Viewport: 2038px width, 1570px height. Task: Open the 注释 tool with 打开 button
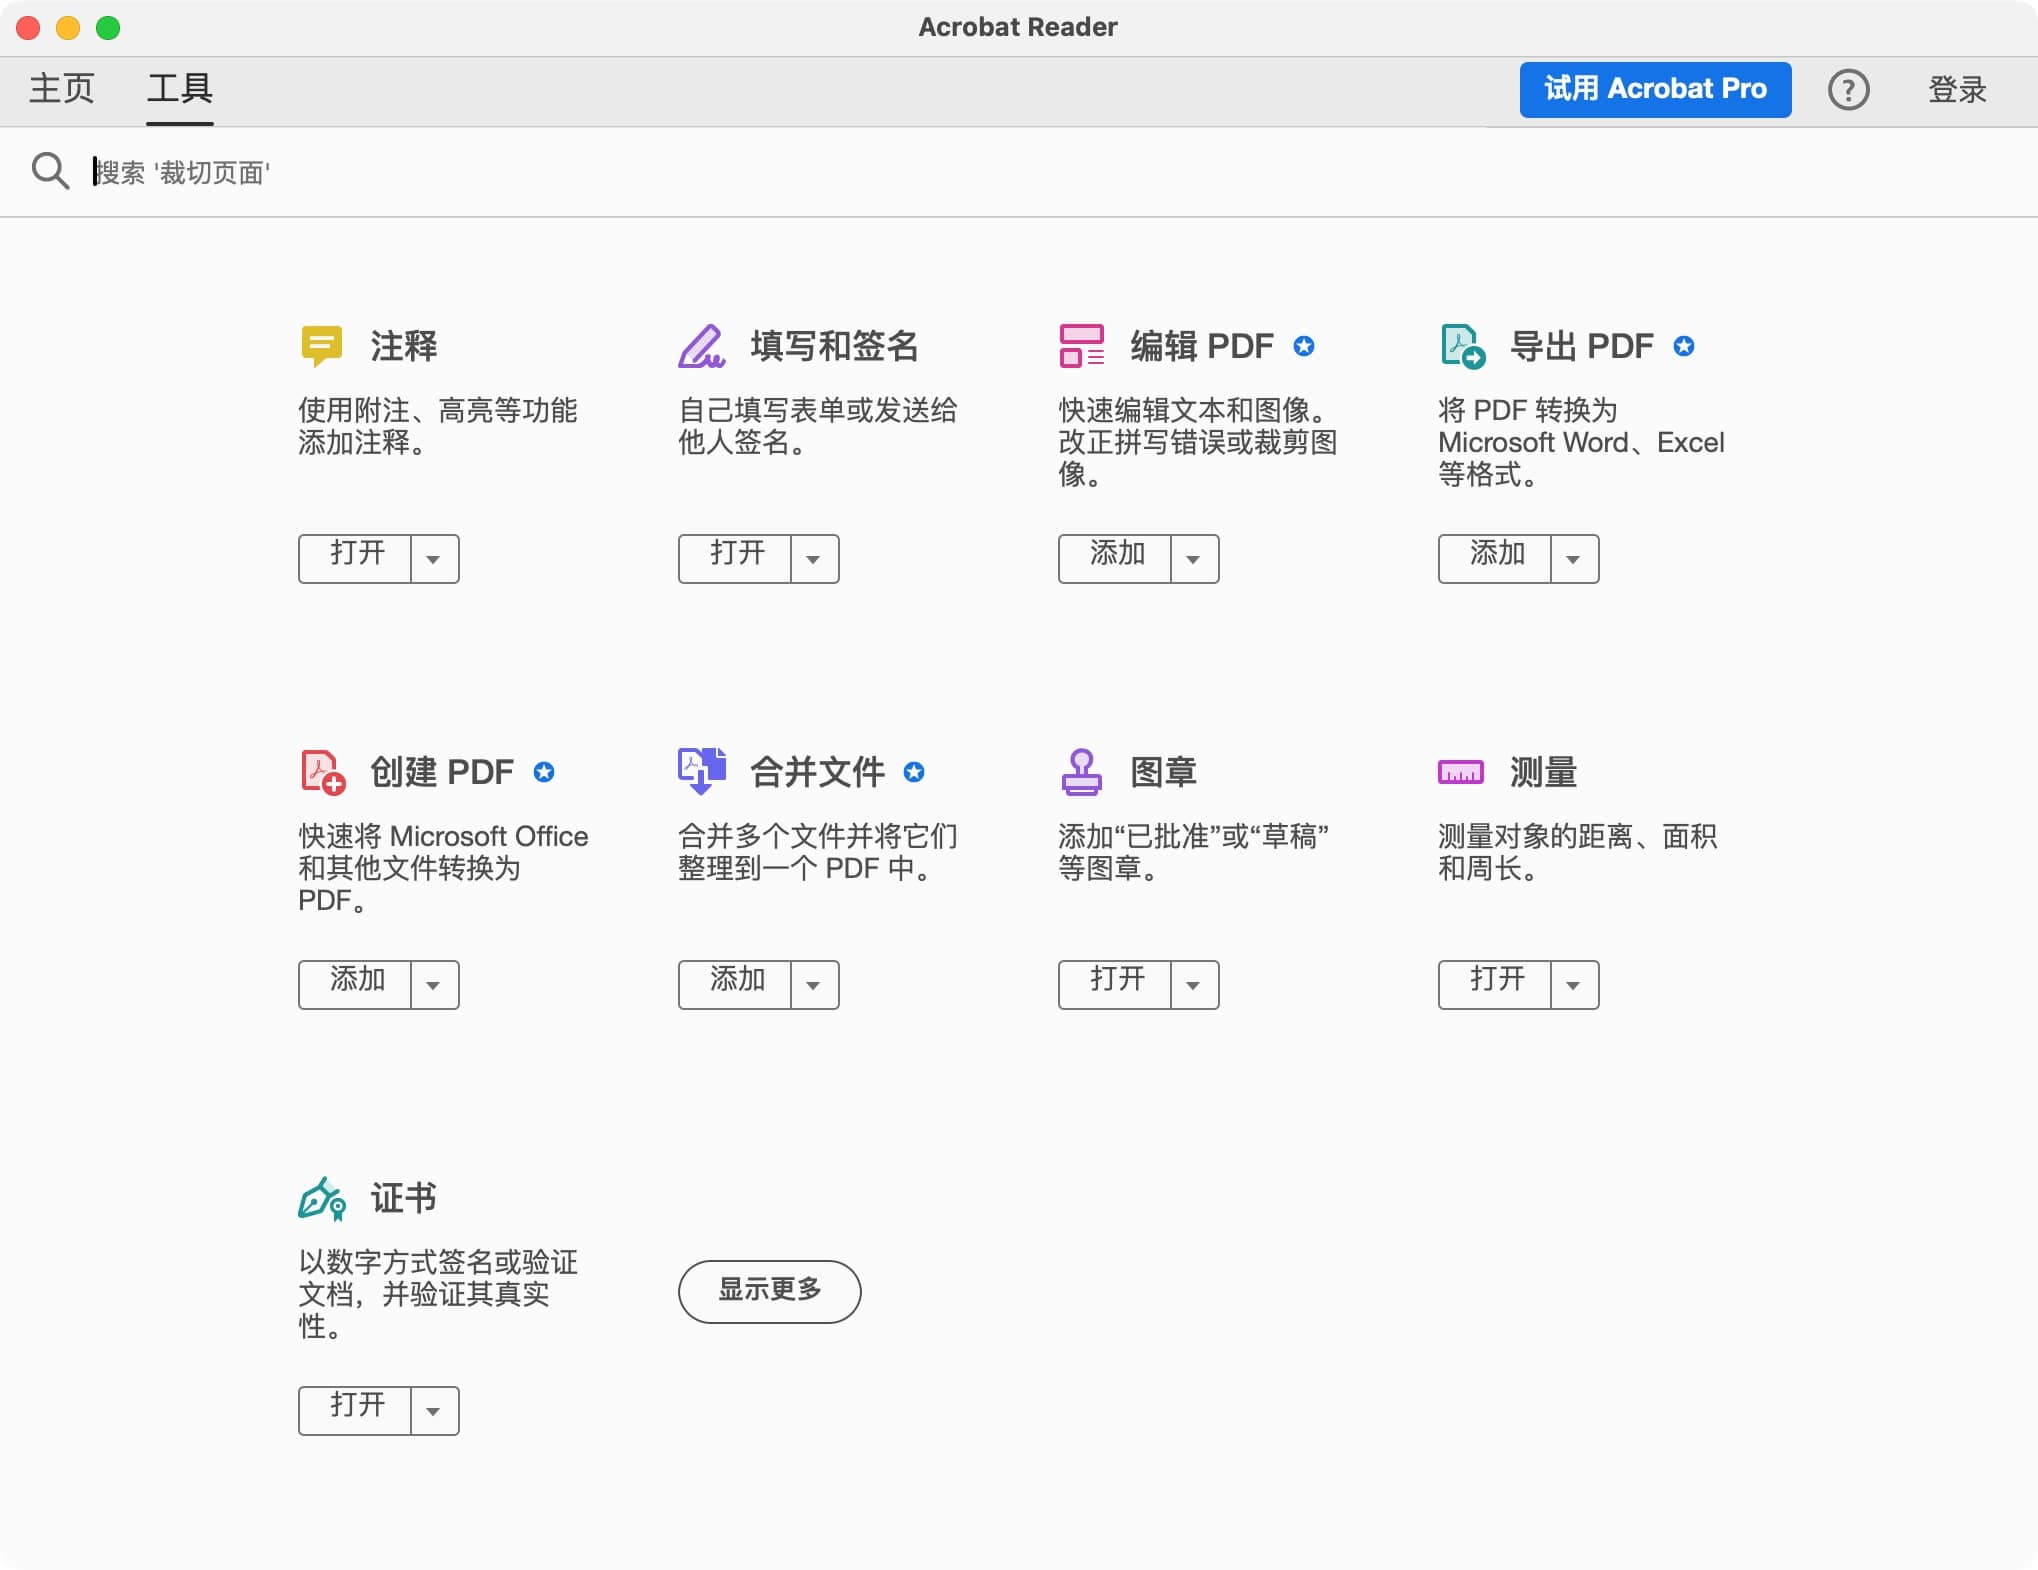tap(355, 559)
